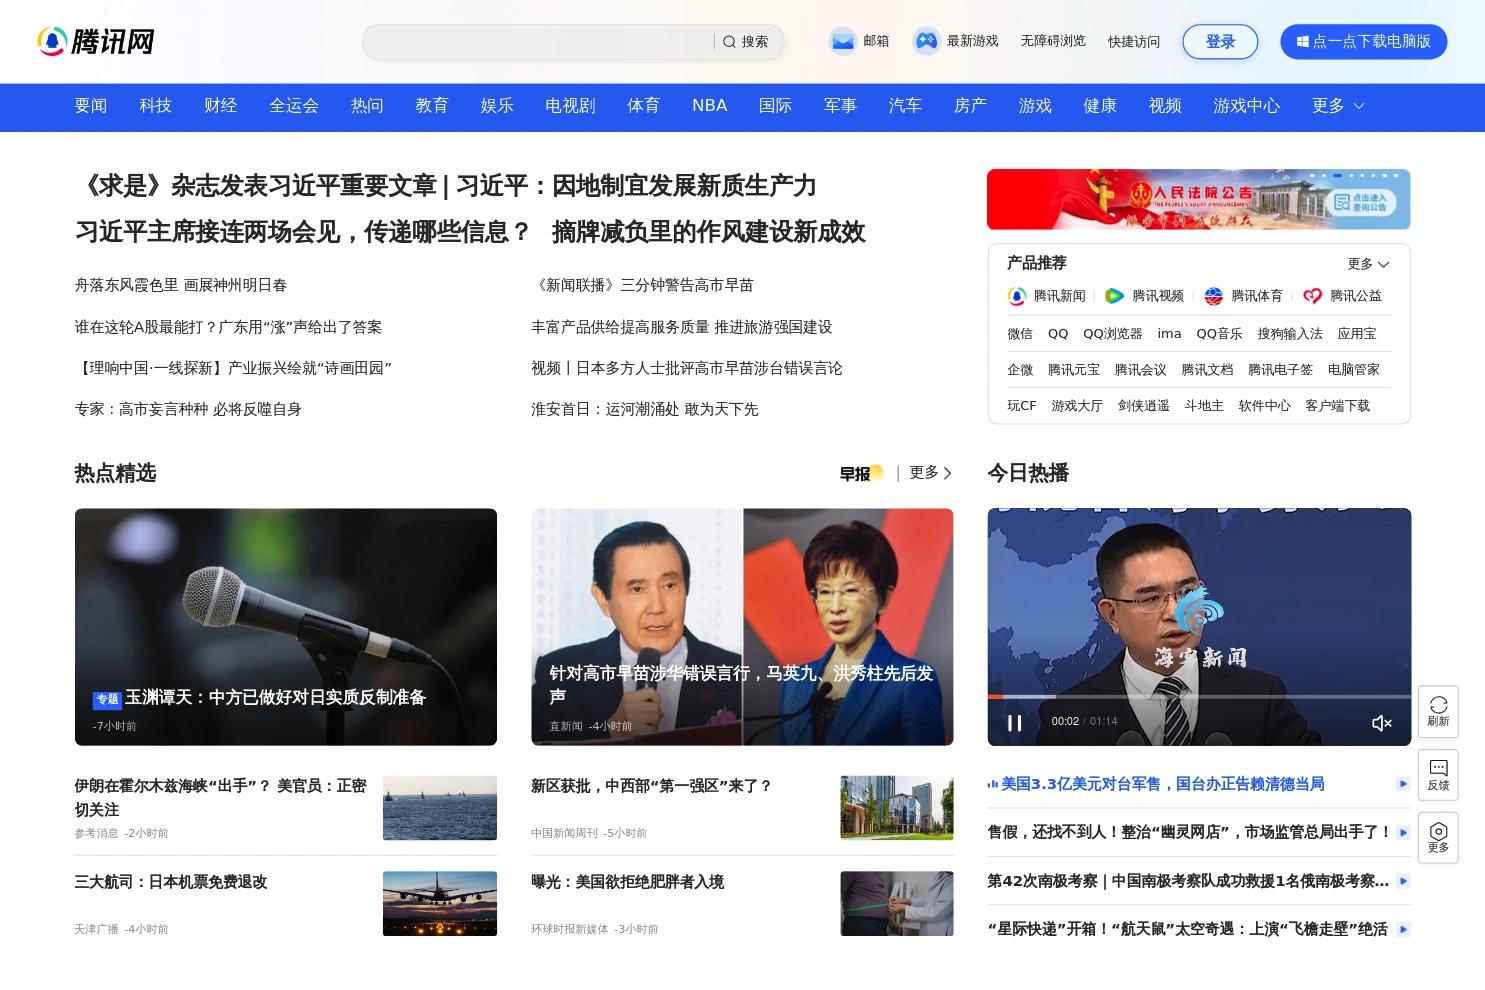Click the search magnifier icon
This screenshot has width=1485, height=990.
(x=729, y=41)
